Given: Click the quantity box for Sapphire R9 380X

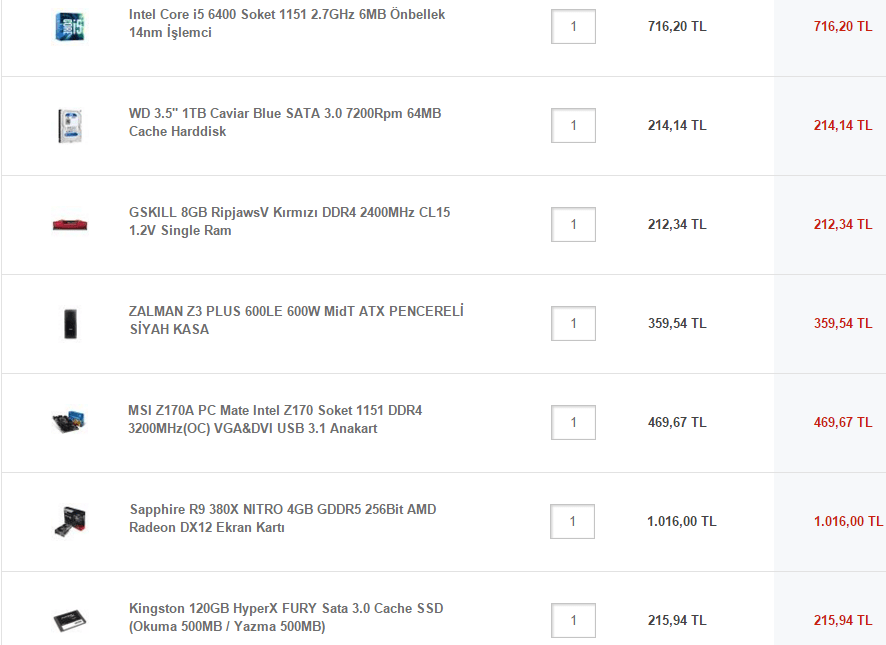Looking at the screenshot, I should click(x=572, y=522).
